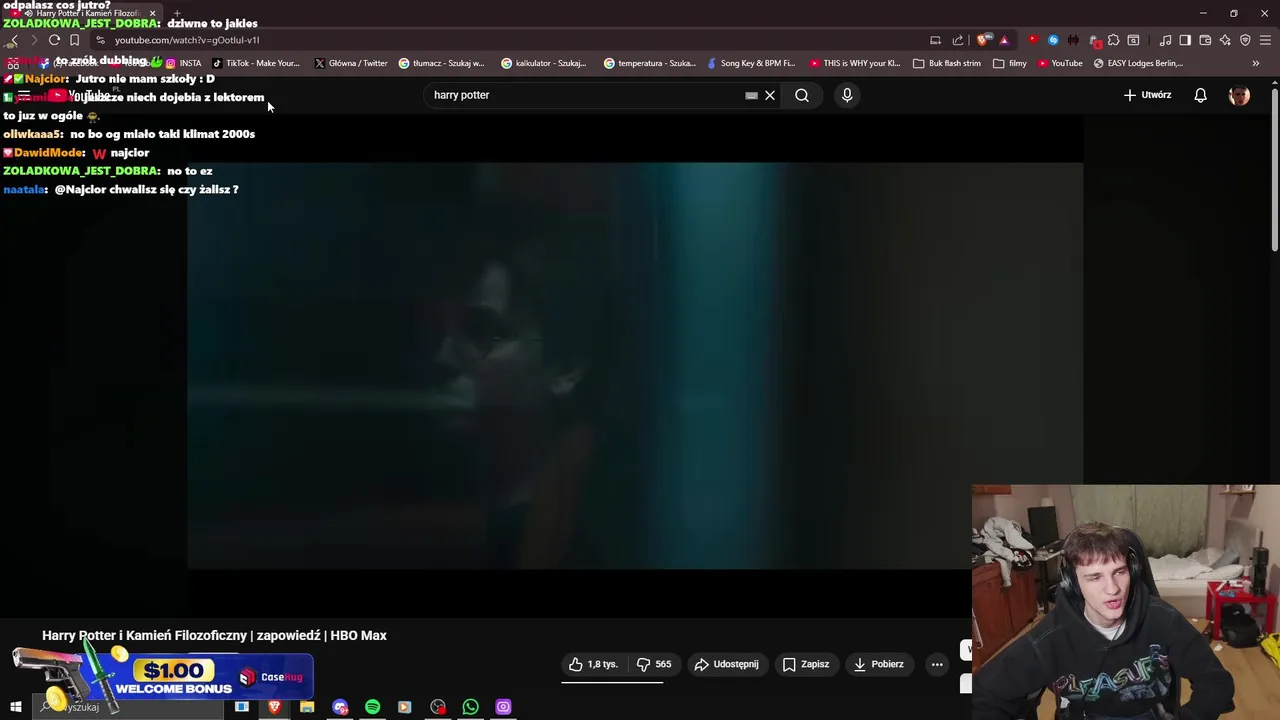The height and width of the screenshot is (720, 1280).
Task: Click the Udostępnij share button
Action: tap(727, 664)
